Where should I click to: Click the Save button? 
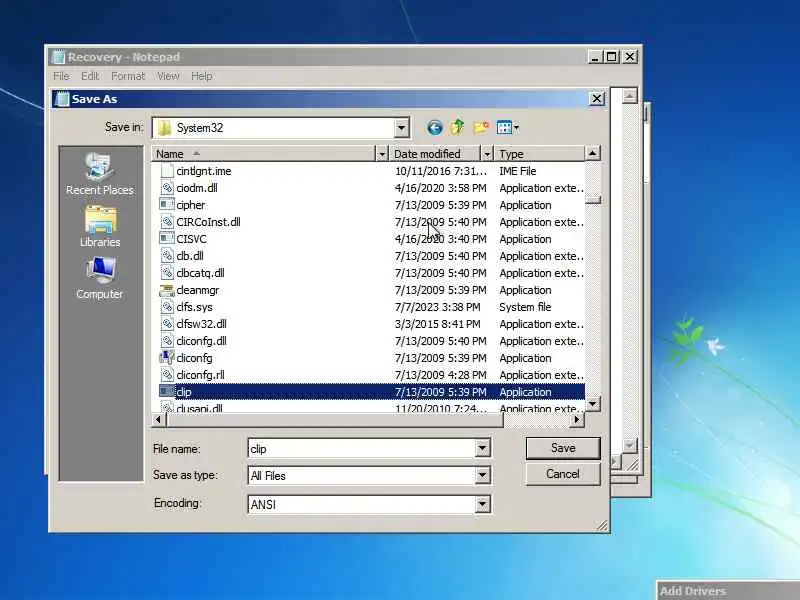click(563, 448)
